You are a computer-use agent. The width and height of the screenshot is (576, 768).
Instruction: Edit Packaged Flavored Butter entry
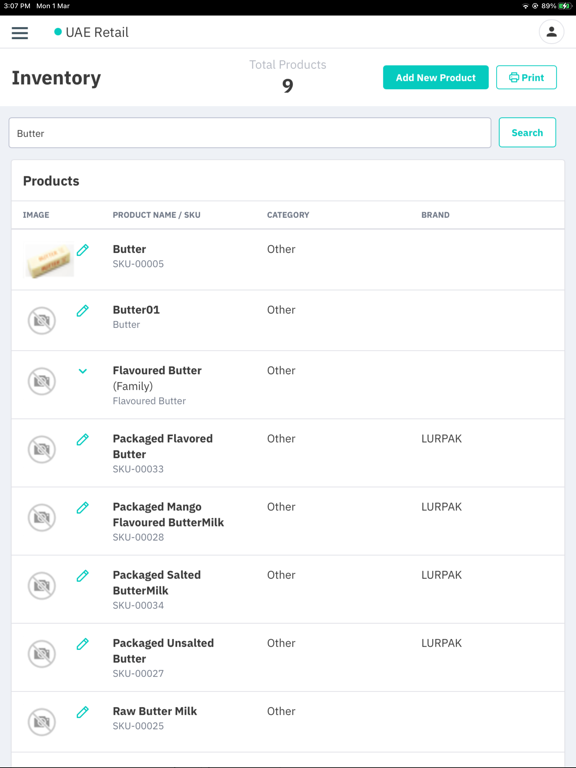click(83, 440)
